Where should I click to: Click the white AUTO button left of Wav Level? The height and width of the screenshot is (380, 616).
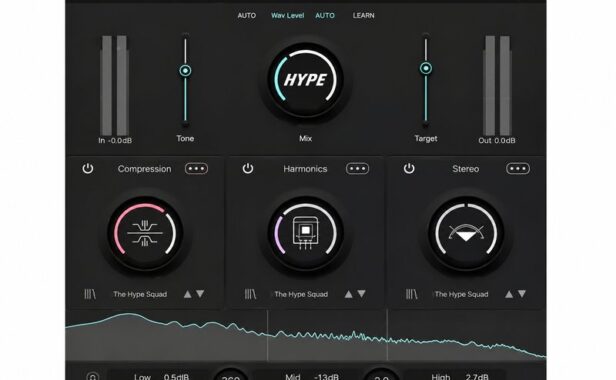[x=247, y=16]
